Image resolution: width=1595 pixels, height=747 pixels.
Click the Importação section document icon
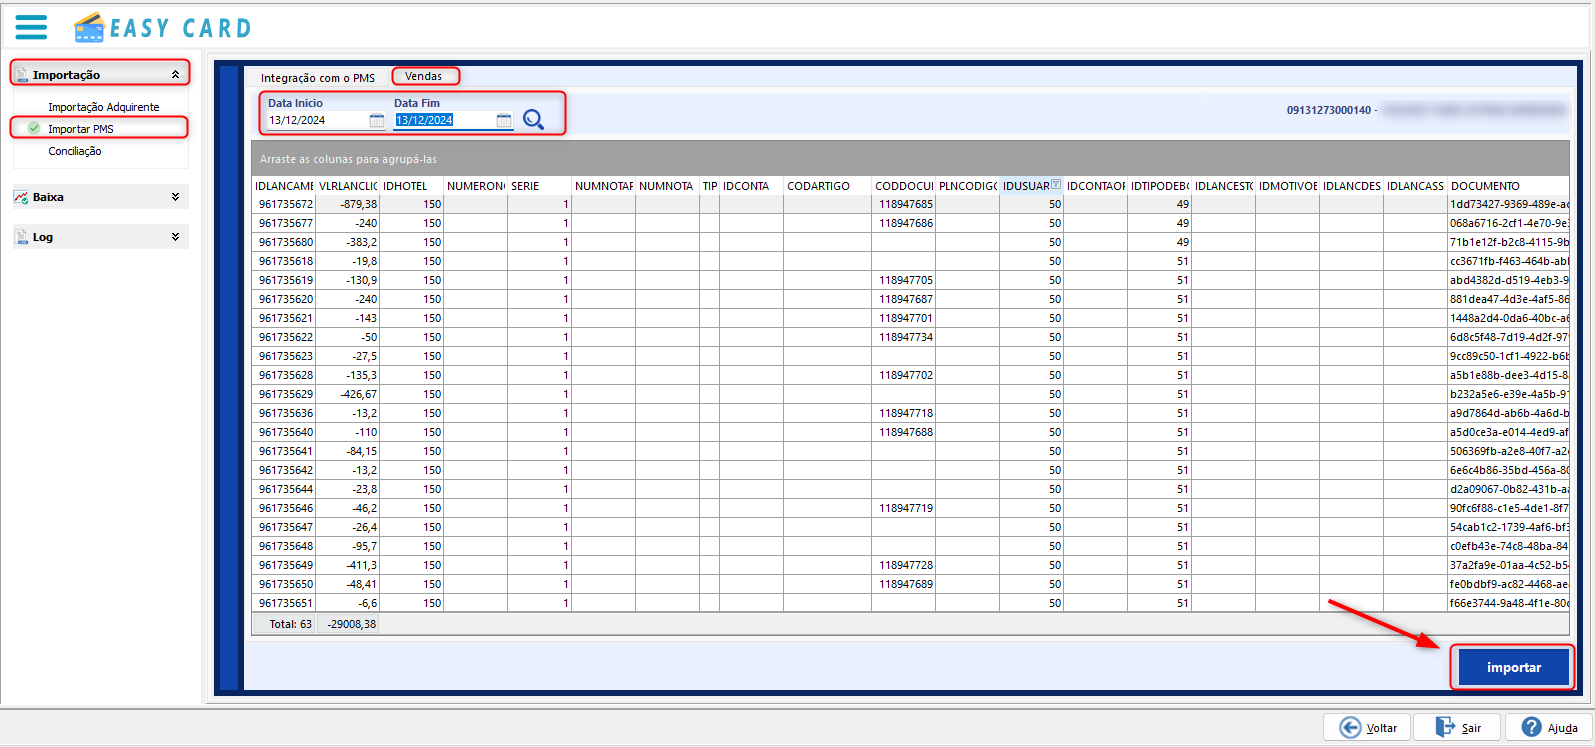[x=22, y=75]
